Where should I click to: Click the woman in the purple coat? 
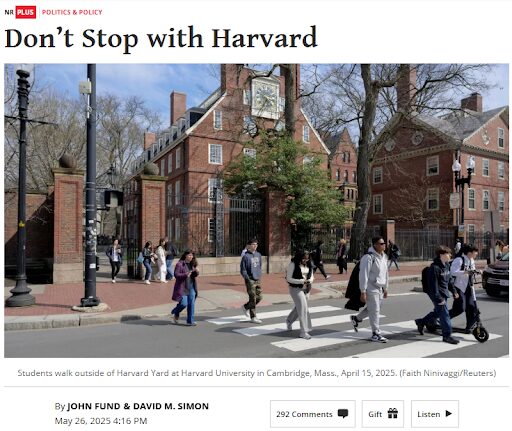click(185, 287)
